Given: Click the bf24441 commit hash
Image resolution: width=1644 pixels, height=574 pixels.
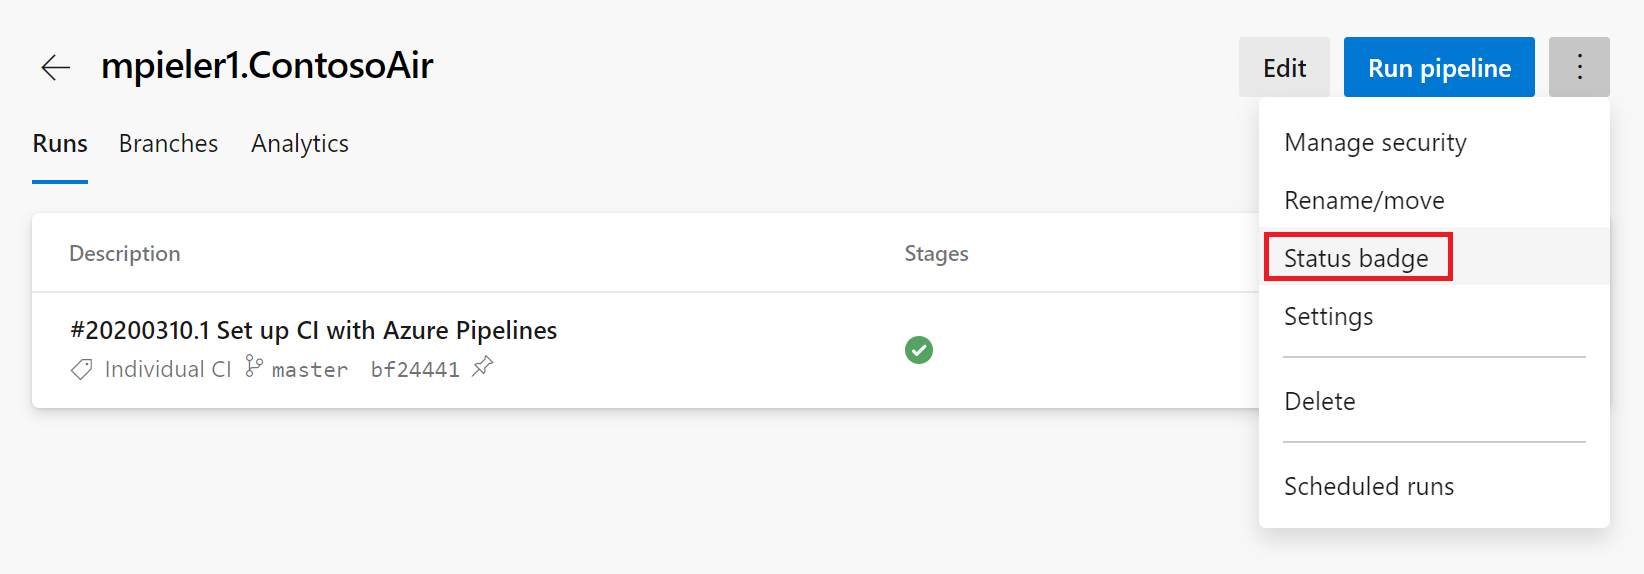Looking at the screenshot, I should (x=415, y=370).
